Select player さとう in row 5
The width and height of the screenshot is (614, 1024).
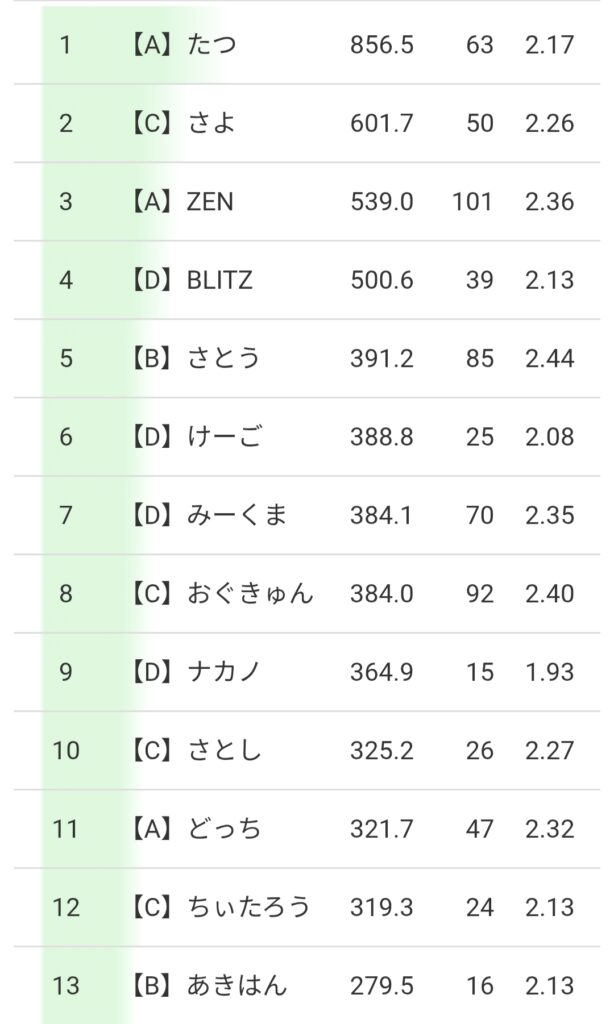tap(224, 359)
